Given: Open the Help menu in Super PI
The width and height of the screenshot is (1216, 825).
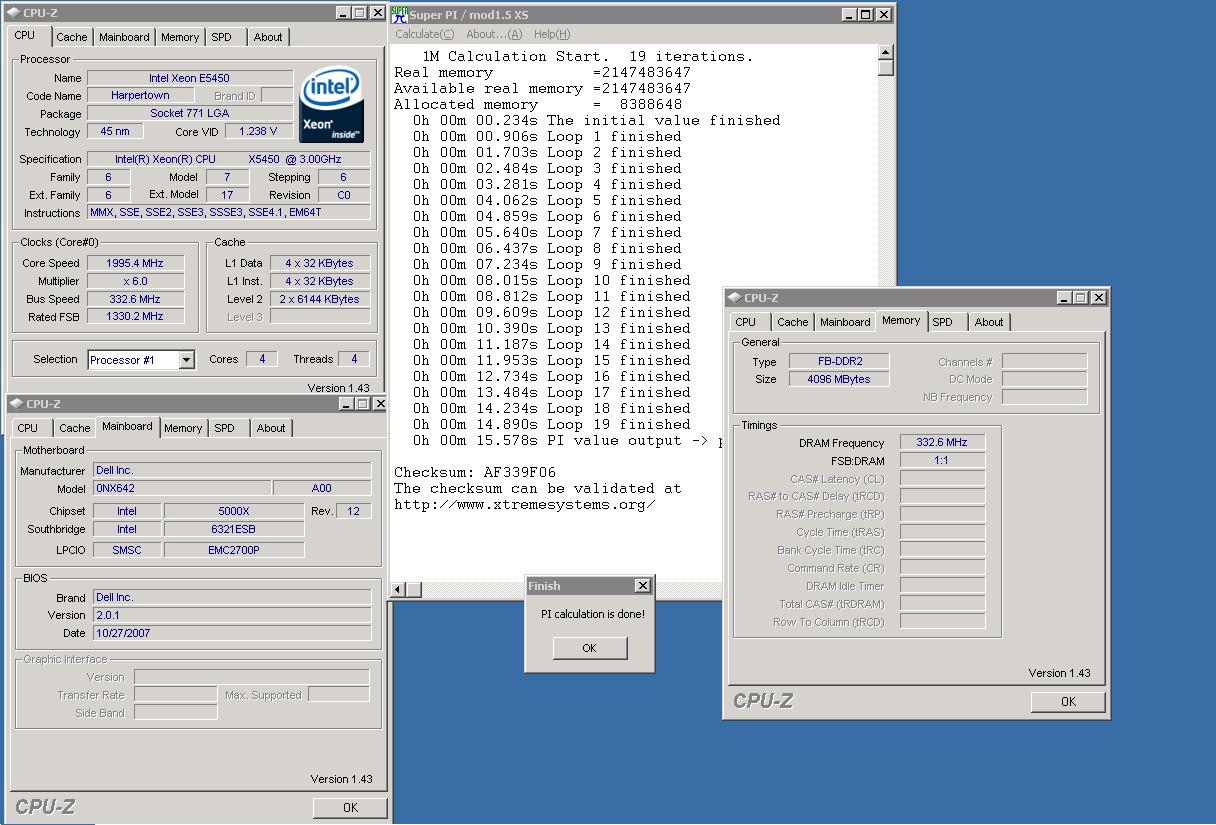Looking at the screenshot, I should (x=552, y=34).
